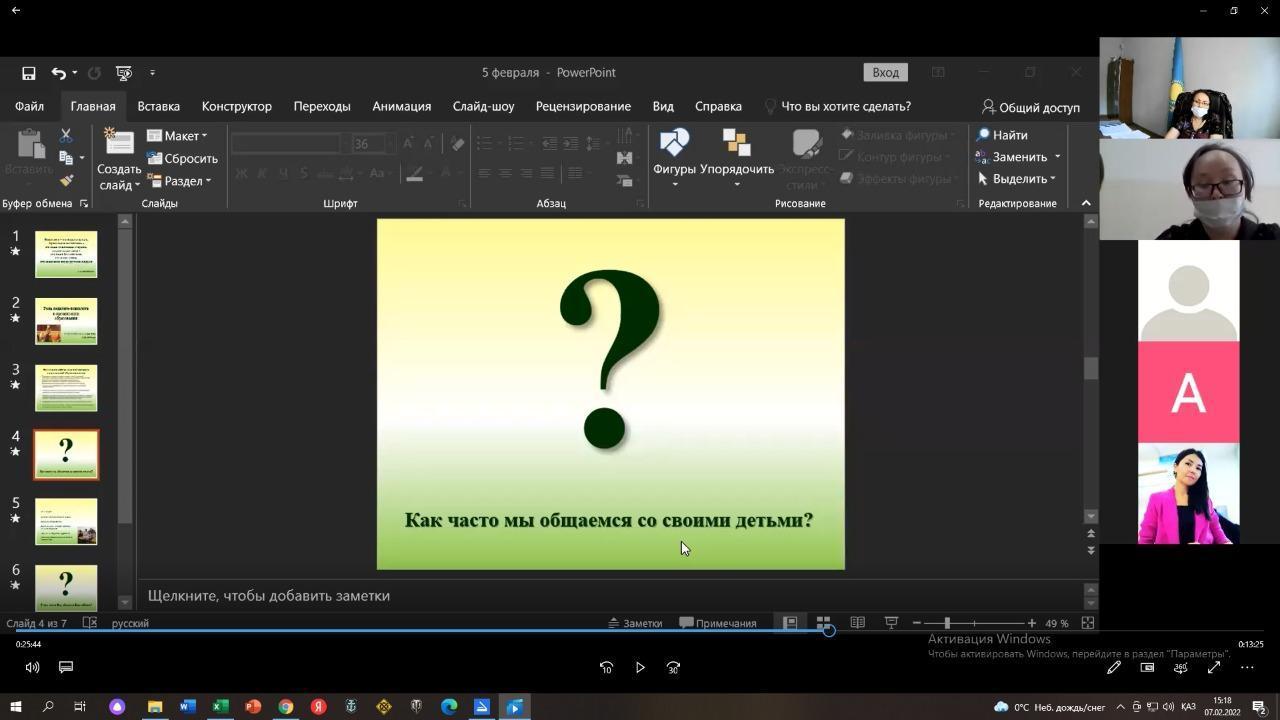Image resolution: width=1280 pixels, height=720 pixels.
Task: Click the fit slide to window icon
Action: coord(1087,623)
